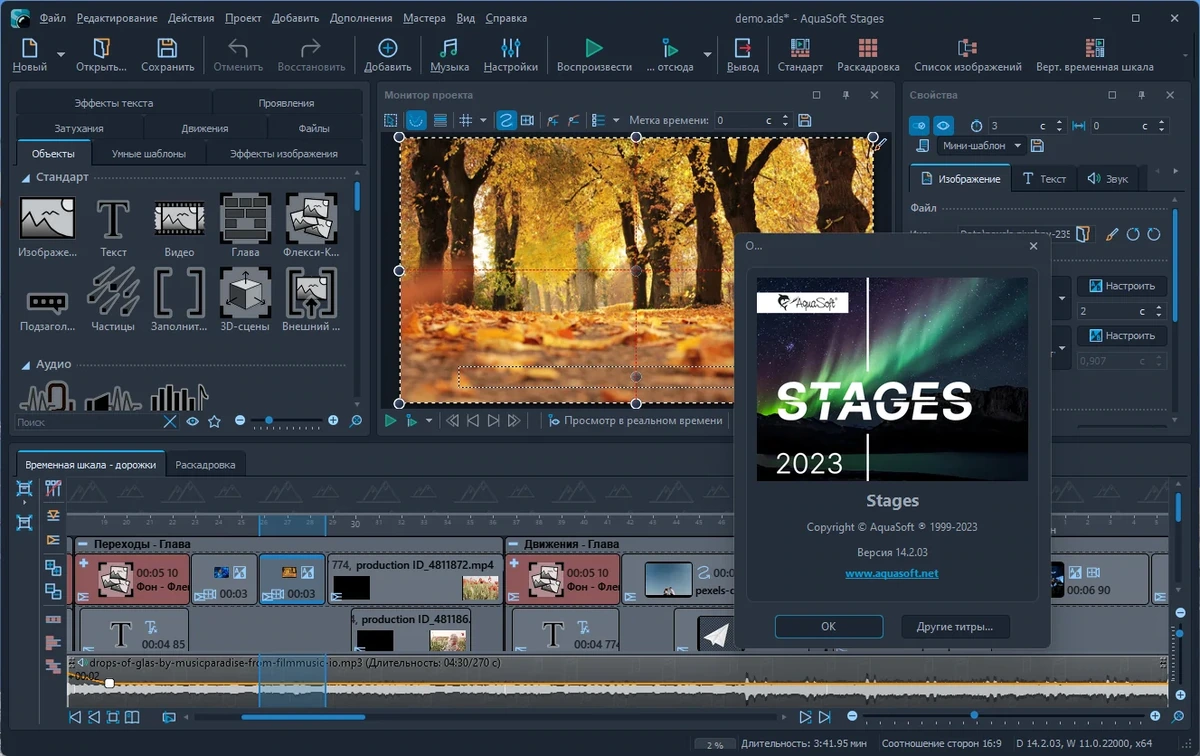Switch to the Текст properties tab

click(x=1043, y=179)
